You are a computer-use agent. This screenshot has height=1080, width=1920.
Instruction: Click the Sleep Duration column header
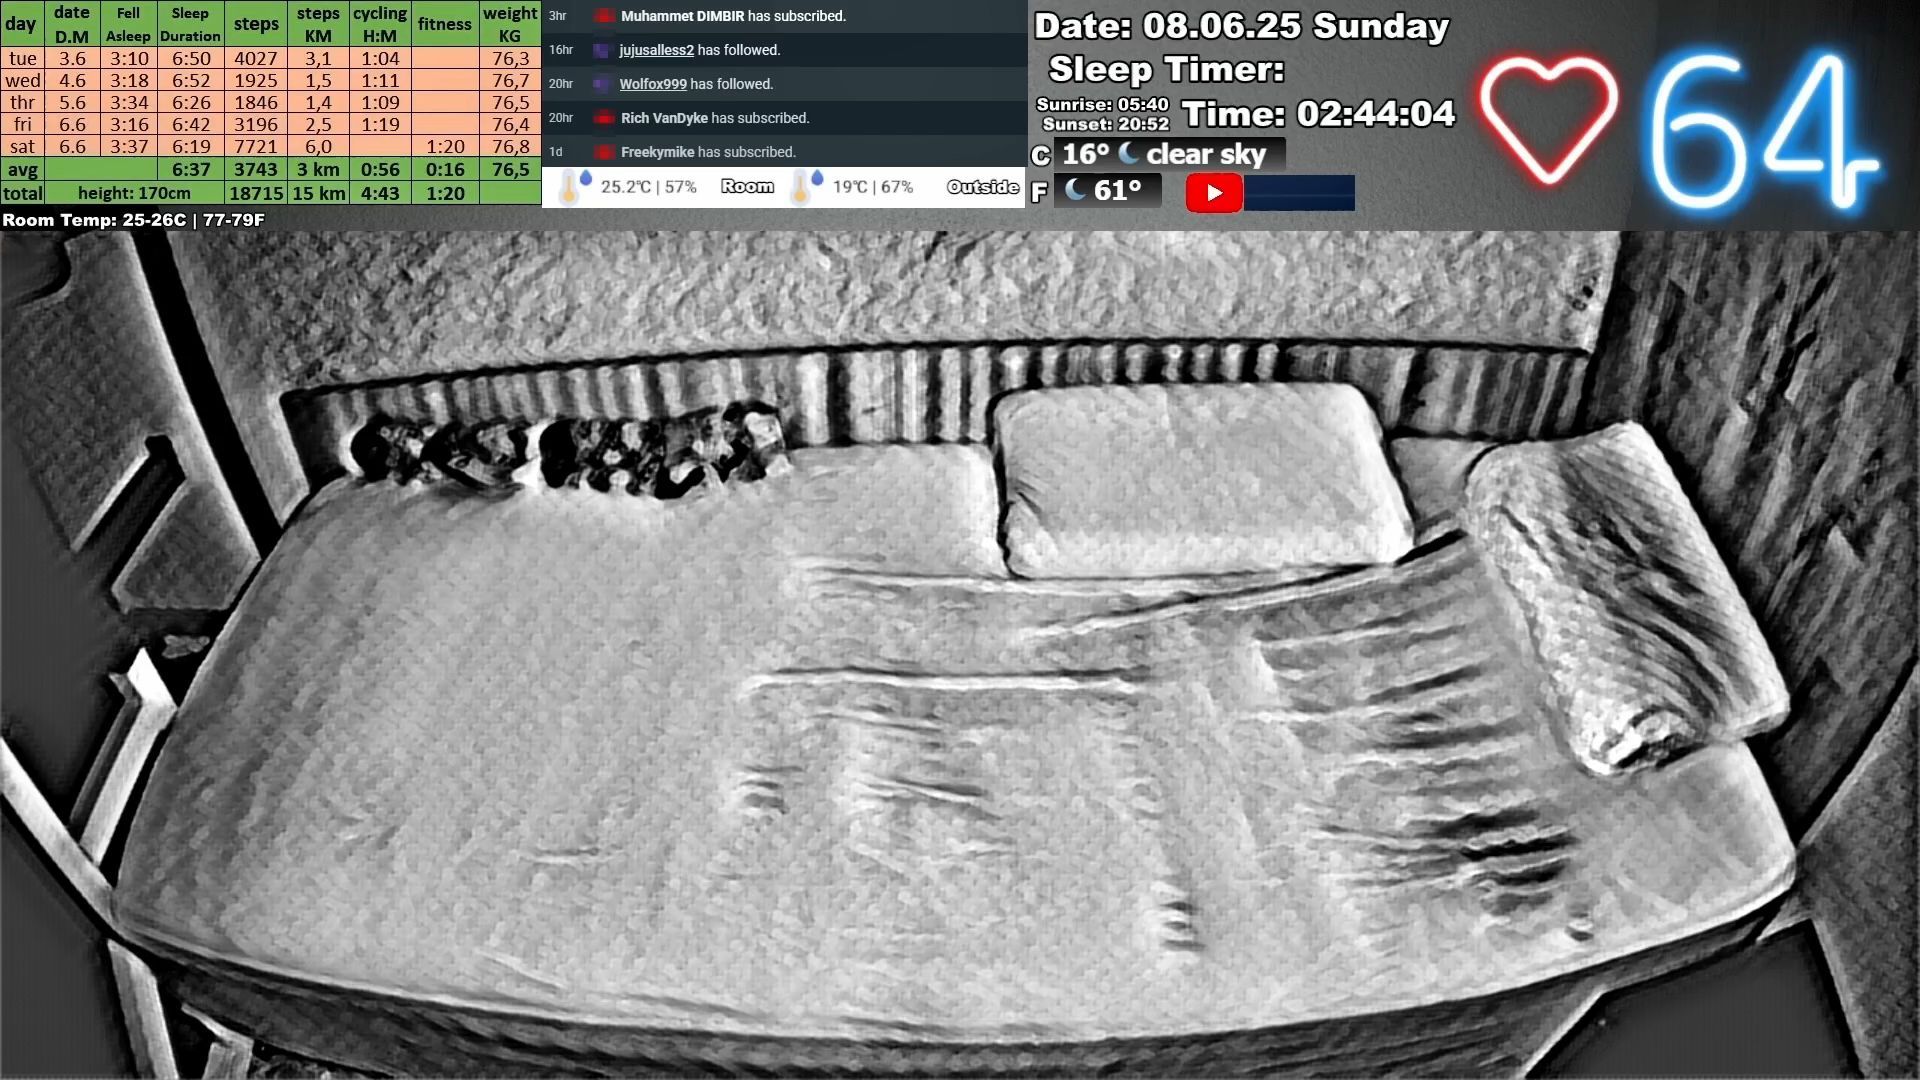pos(190,23)
